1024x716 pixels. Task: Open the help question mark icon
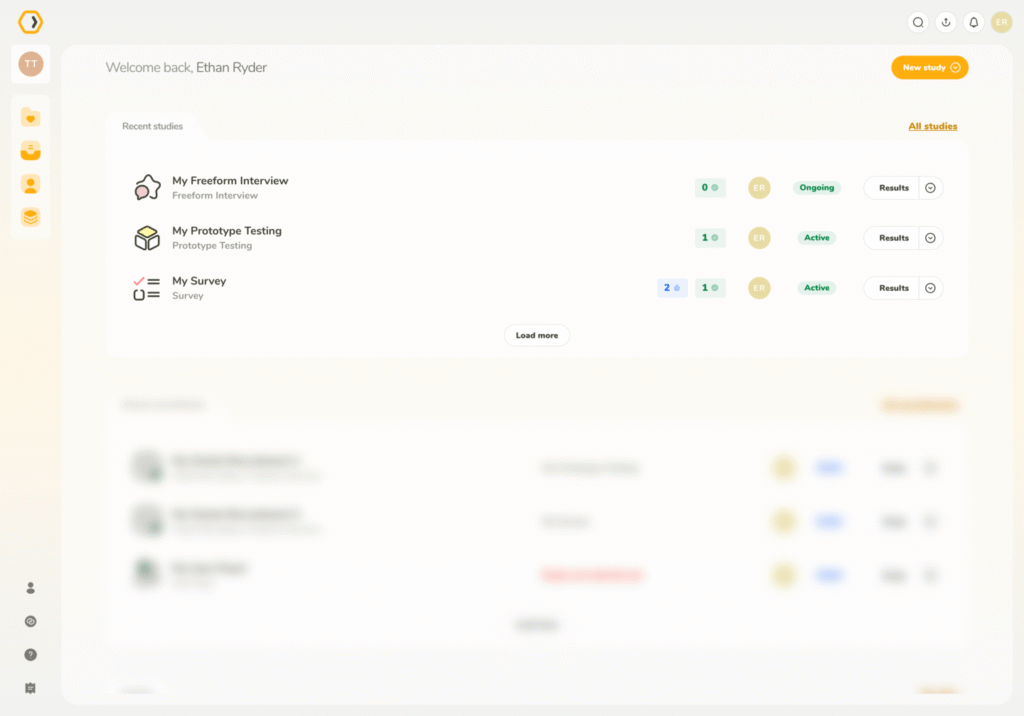[x=30, y=655]
